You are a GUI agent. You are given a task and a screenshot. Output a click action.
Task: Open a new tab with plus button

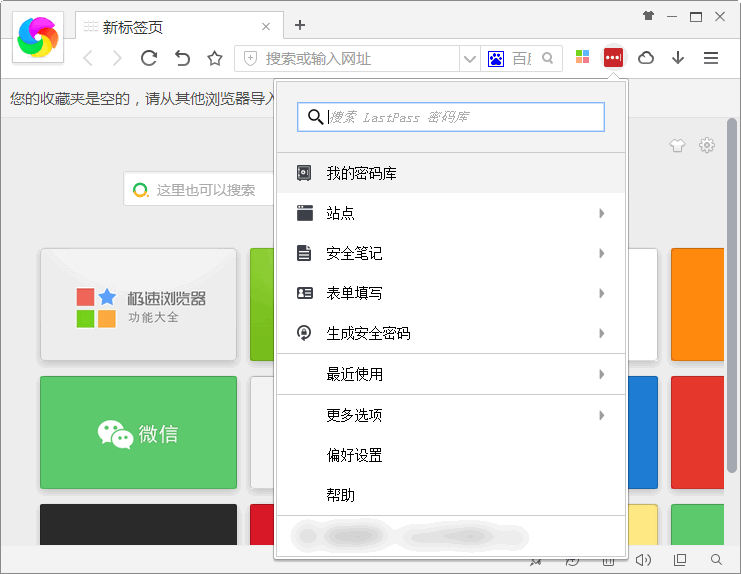click(x=300, y=25)
